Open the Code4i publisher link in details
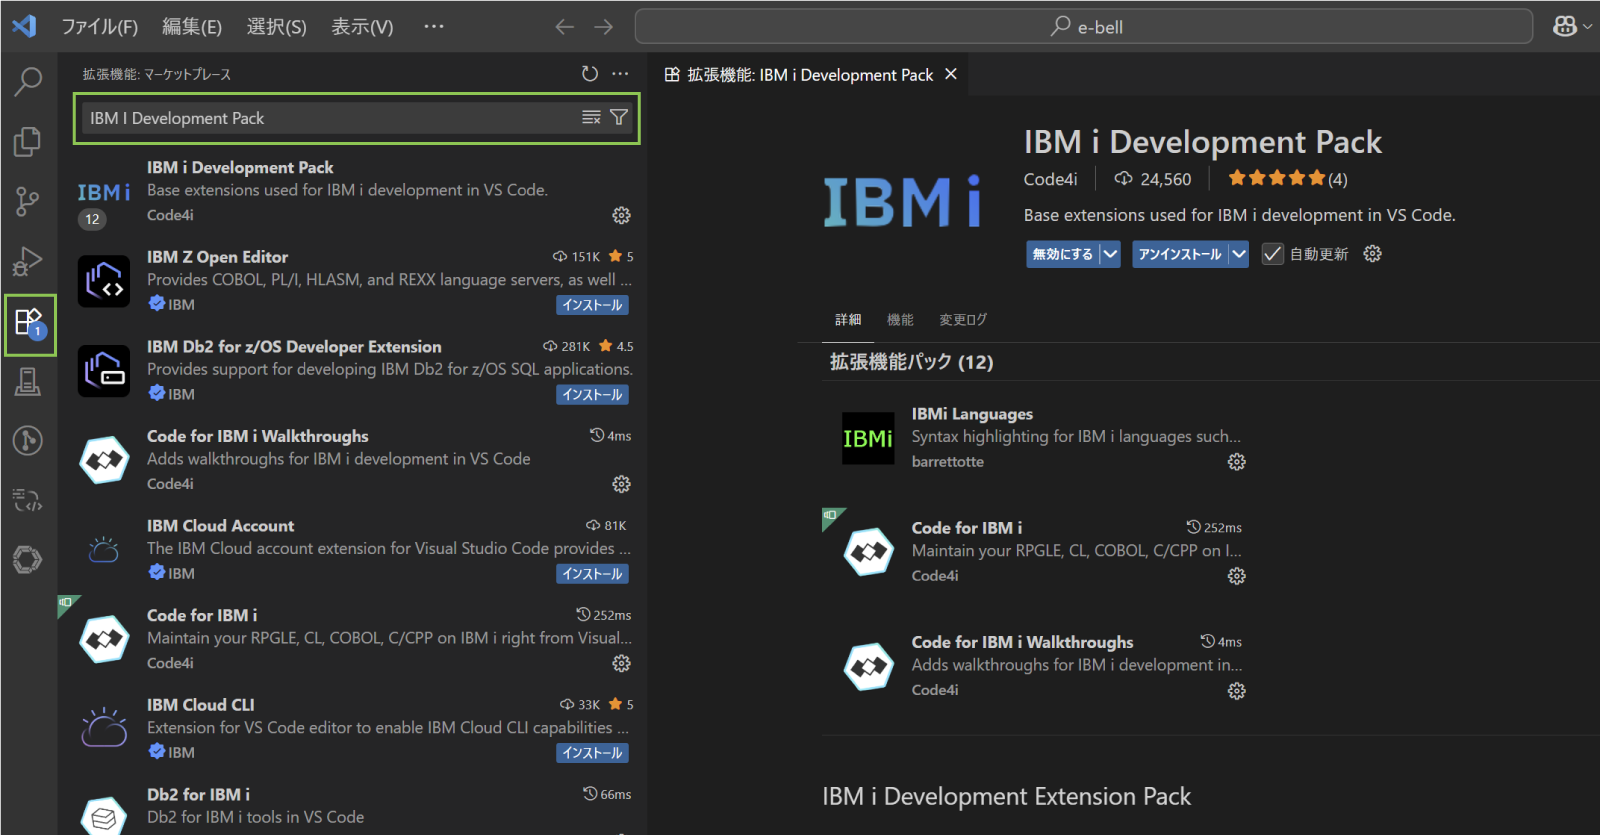 pos(1050,179)
